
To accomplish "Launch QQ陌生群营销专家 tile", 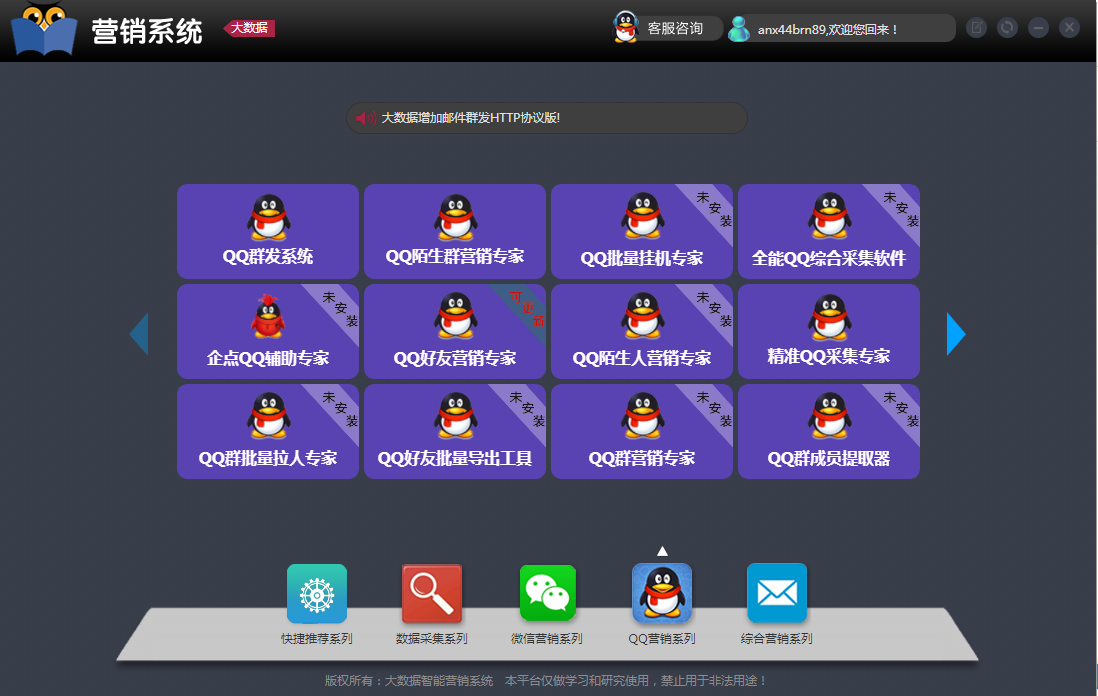I will tap(454, 231).
